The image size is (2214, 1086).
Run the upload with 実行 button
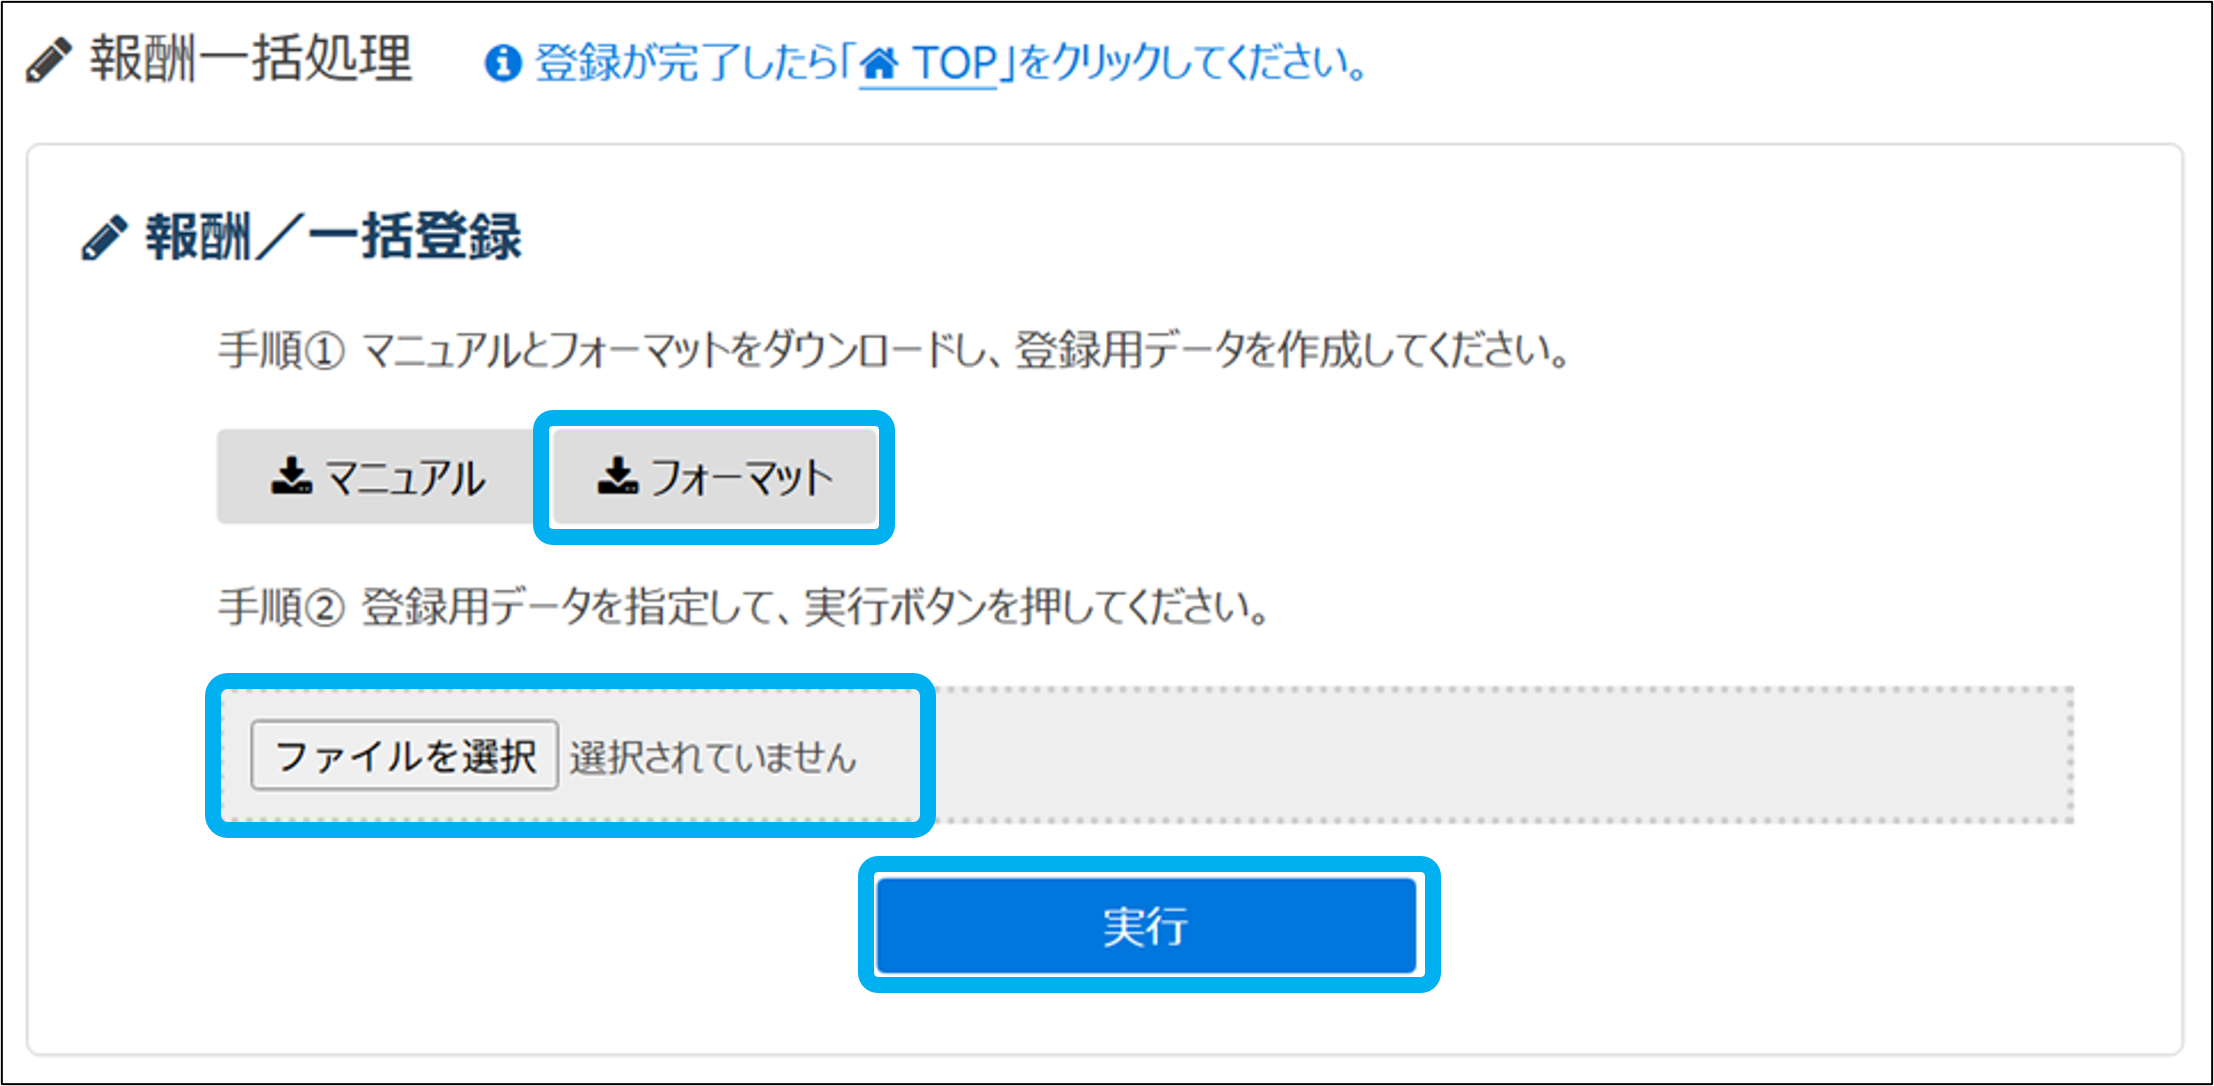(x=1146, y=925)
